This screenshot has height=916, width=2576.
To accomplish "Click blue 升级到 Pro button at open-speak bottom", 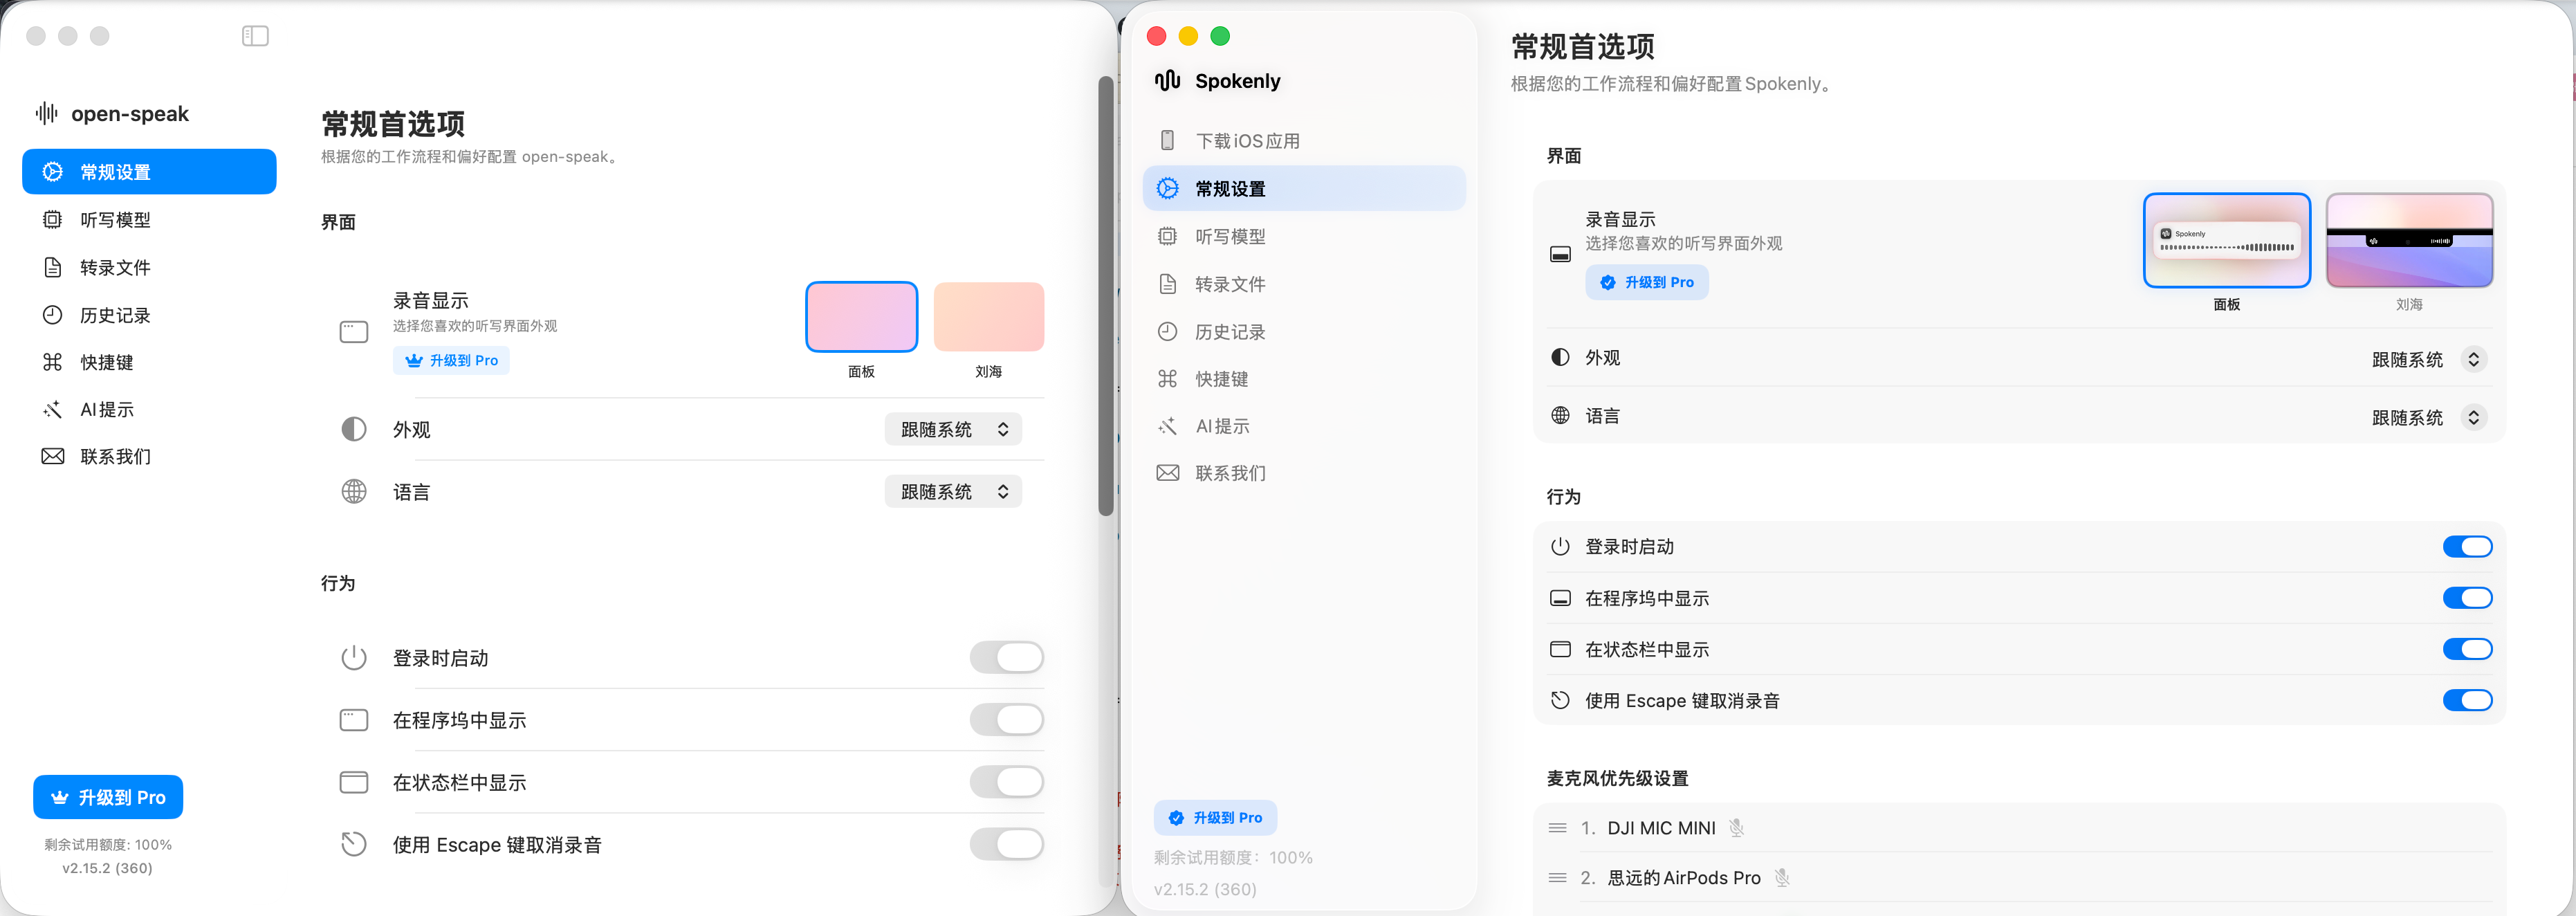I will (x=108, y=797).
